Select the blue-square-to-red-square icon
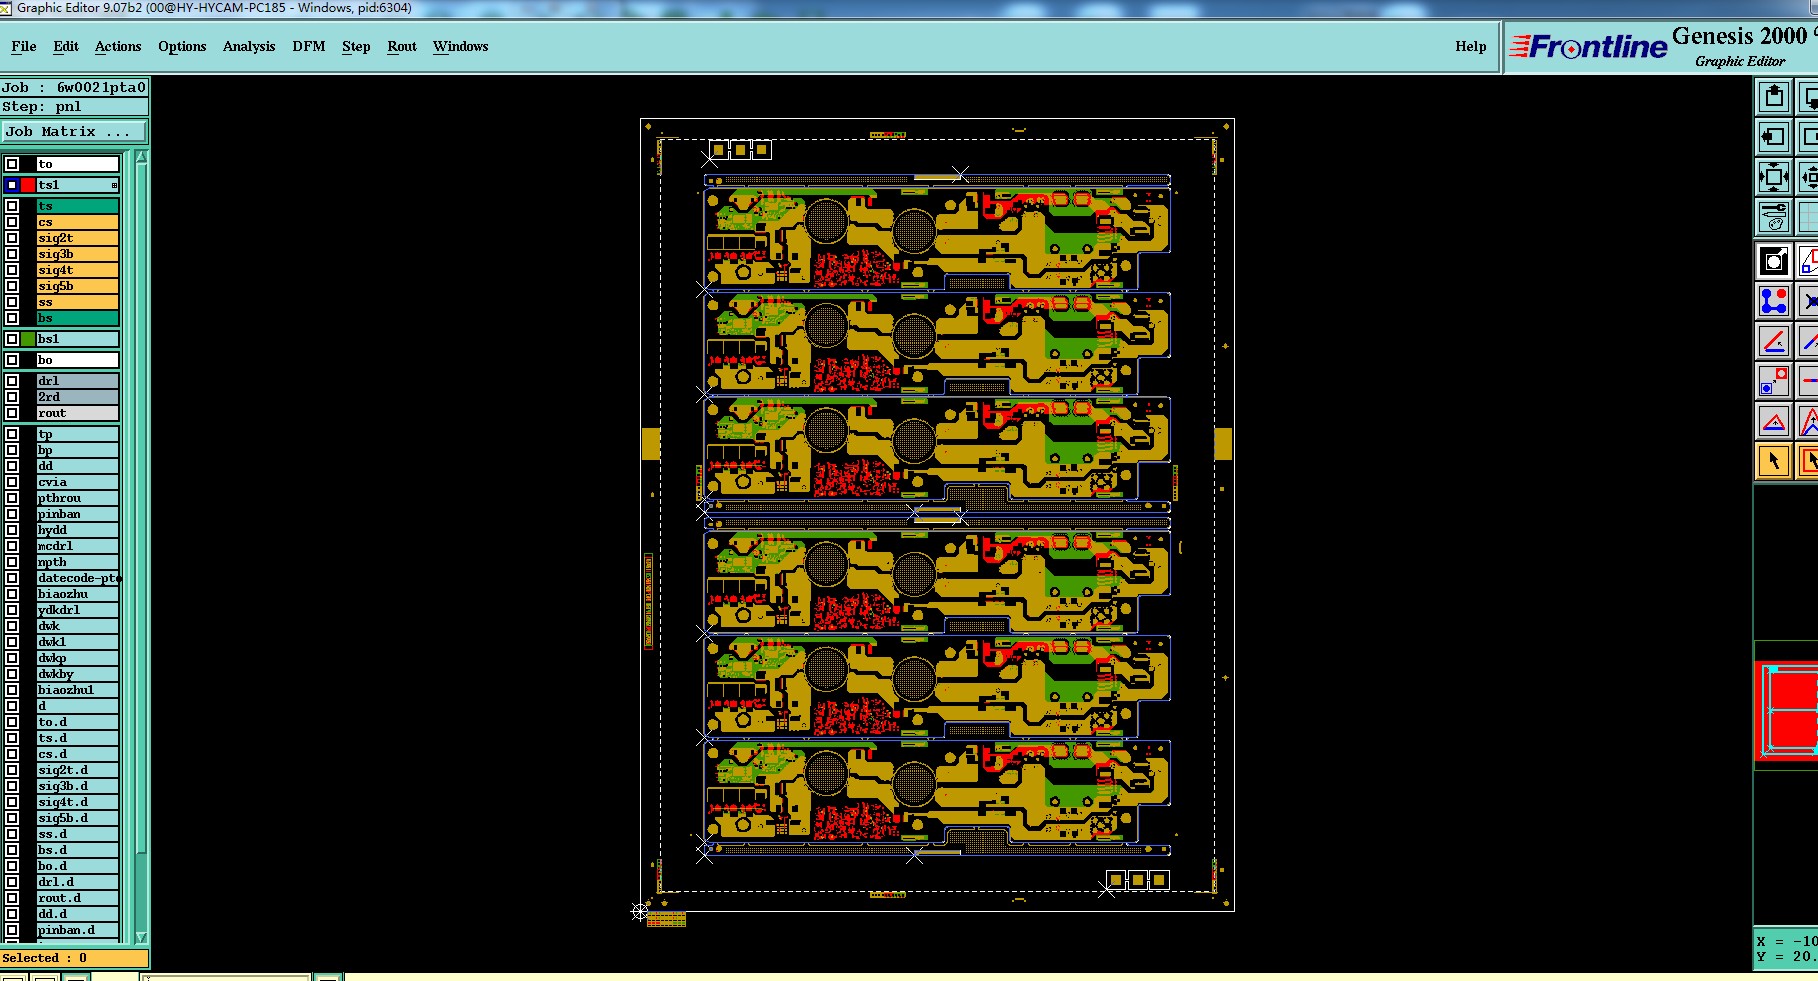The height and width of the screenshot is (981, 1818). [x=1774, y=381]
